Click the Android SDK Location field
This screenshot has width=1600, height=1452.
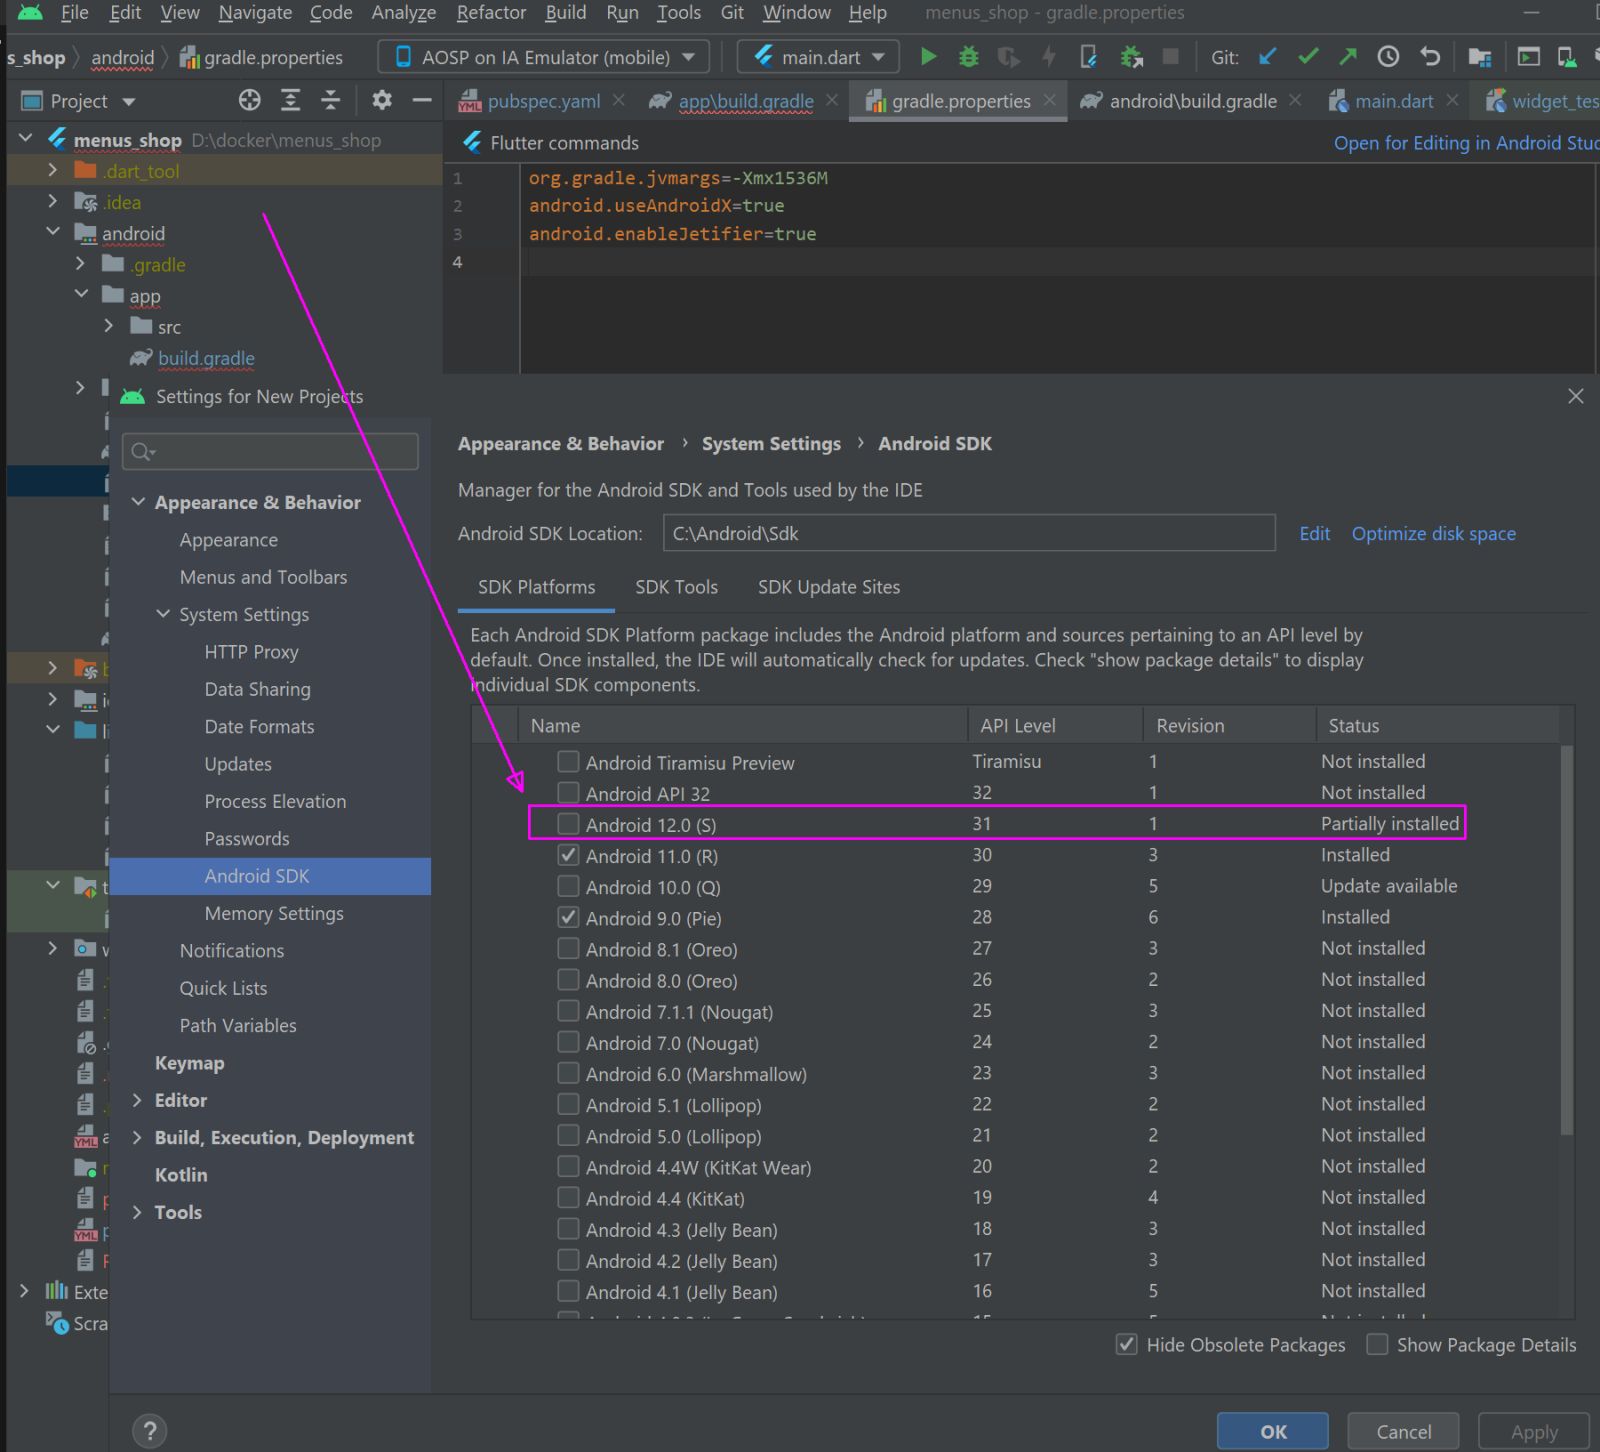click(x=968, y=533)
